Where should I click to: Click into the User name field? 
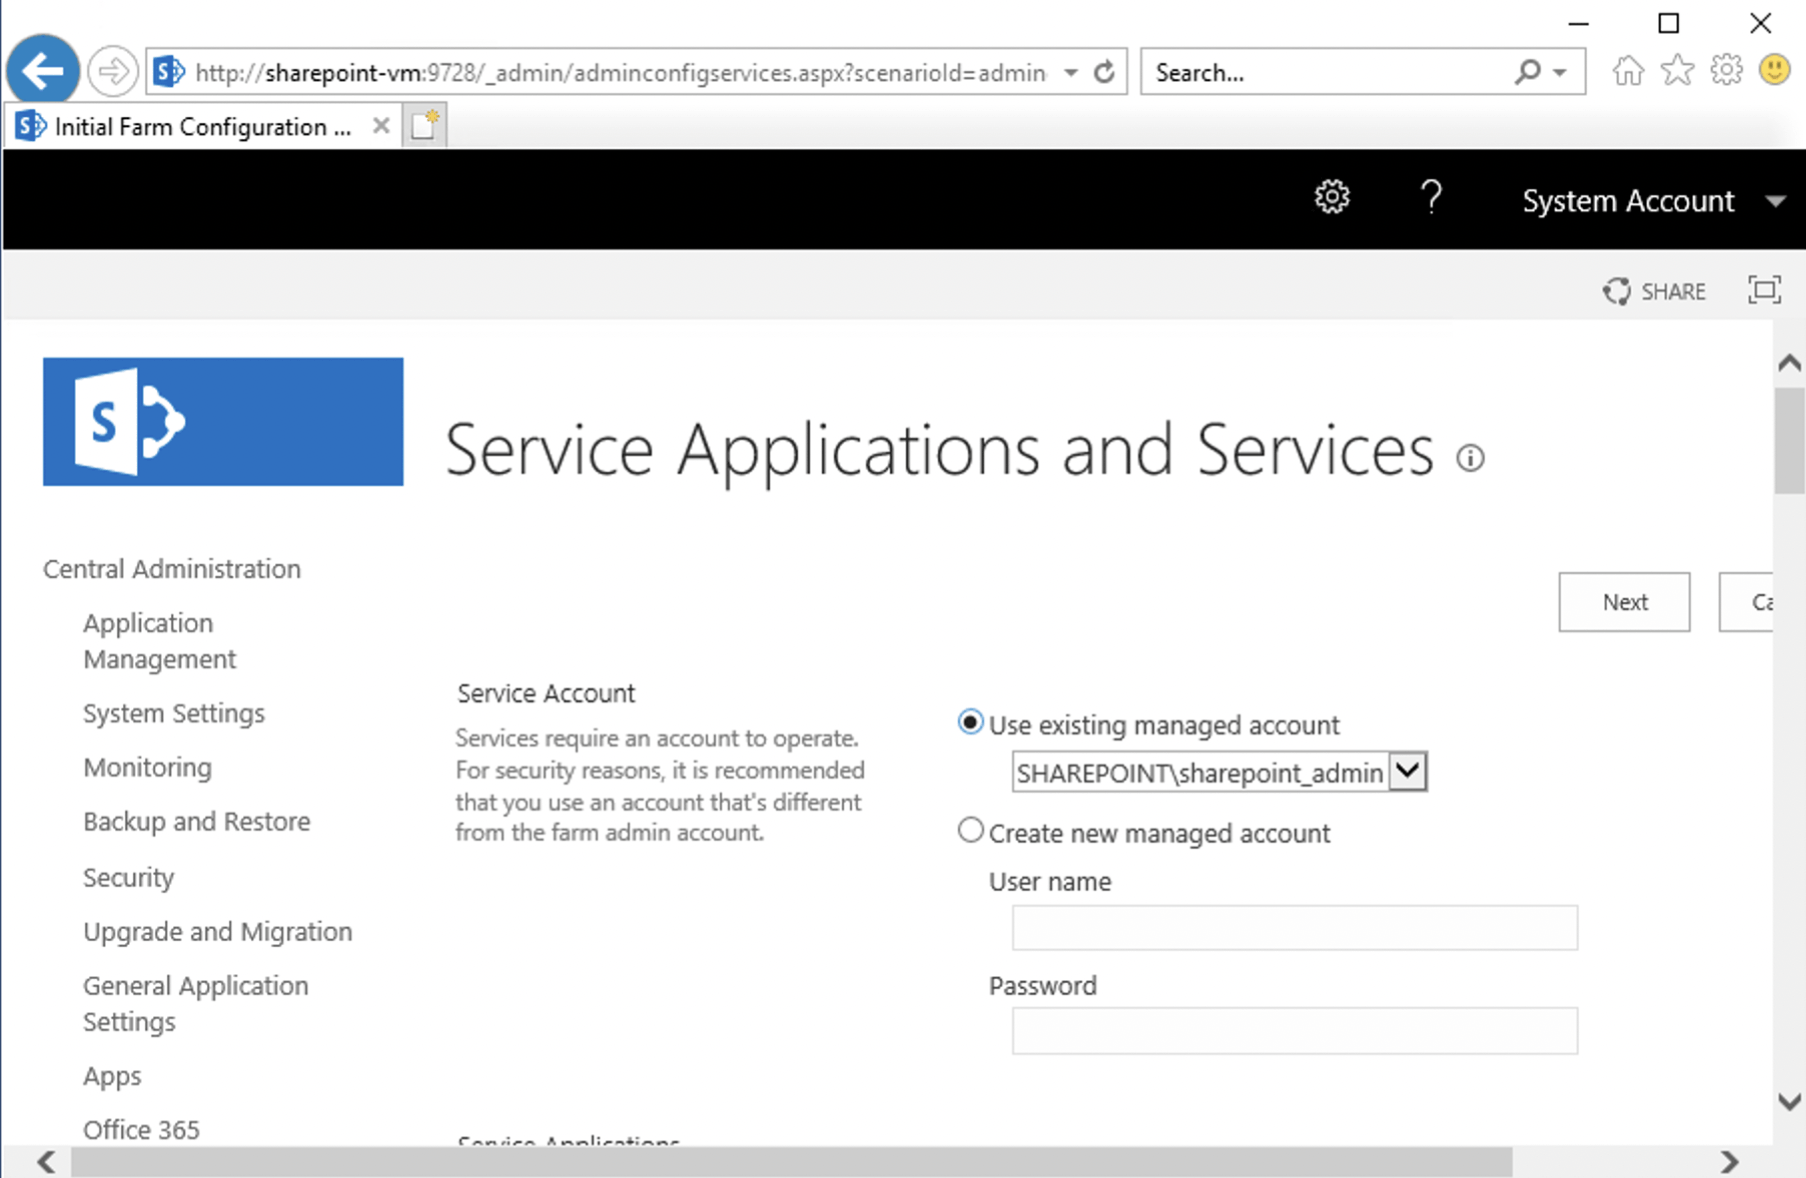click(1294, 928)
